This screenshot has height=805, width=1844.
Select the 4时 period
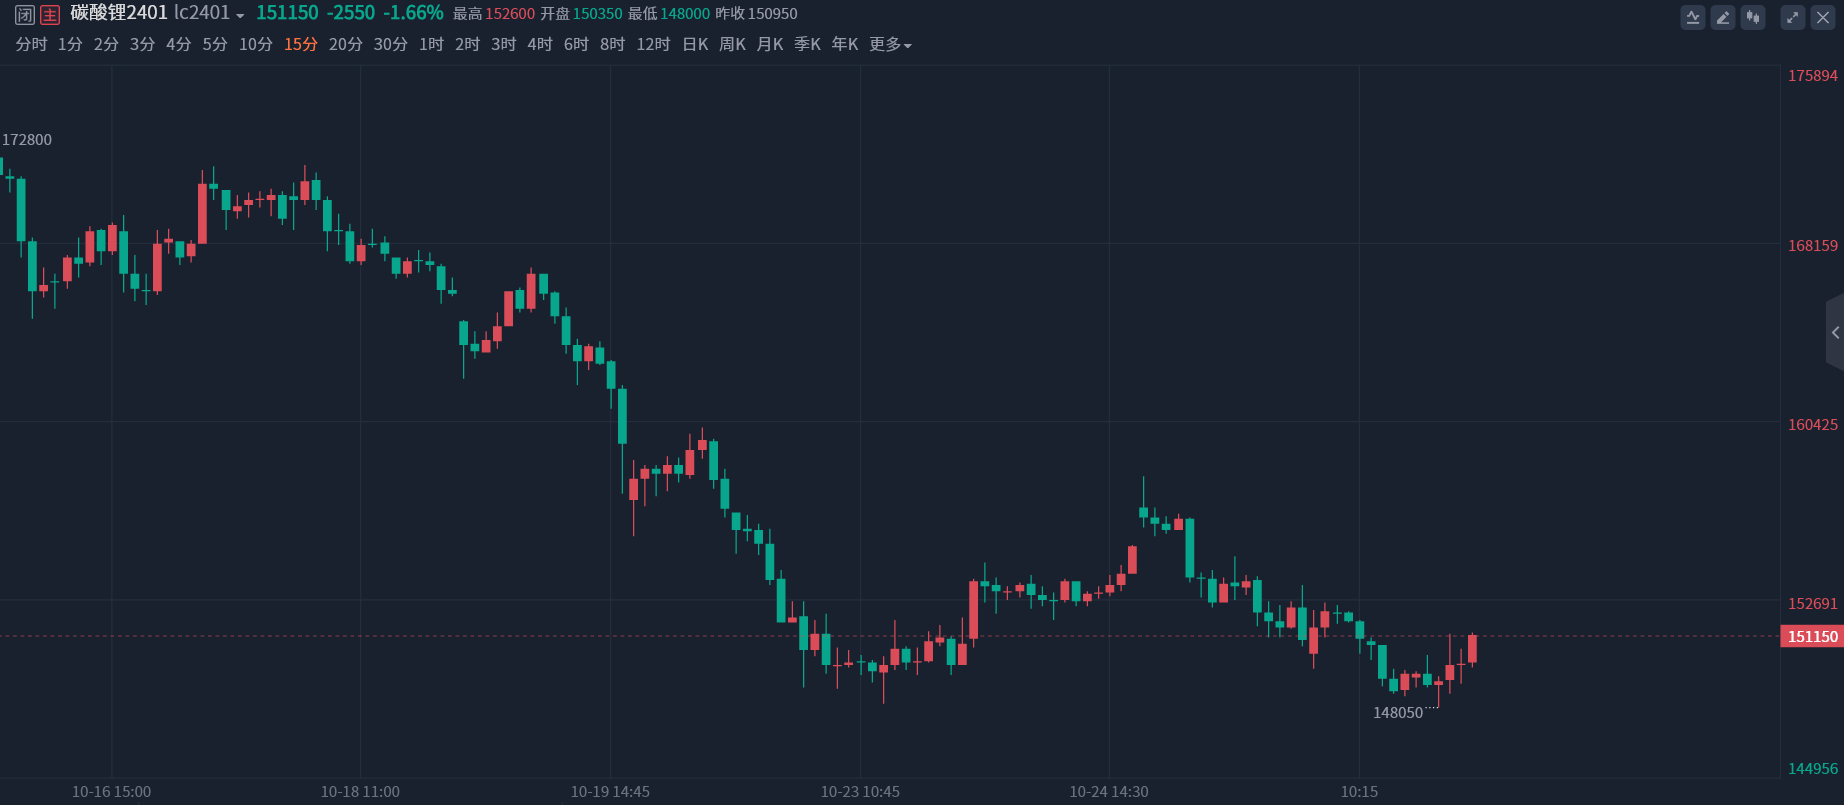pyautogui.click(x=540, y=44)
